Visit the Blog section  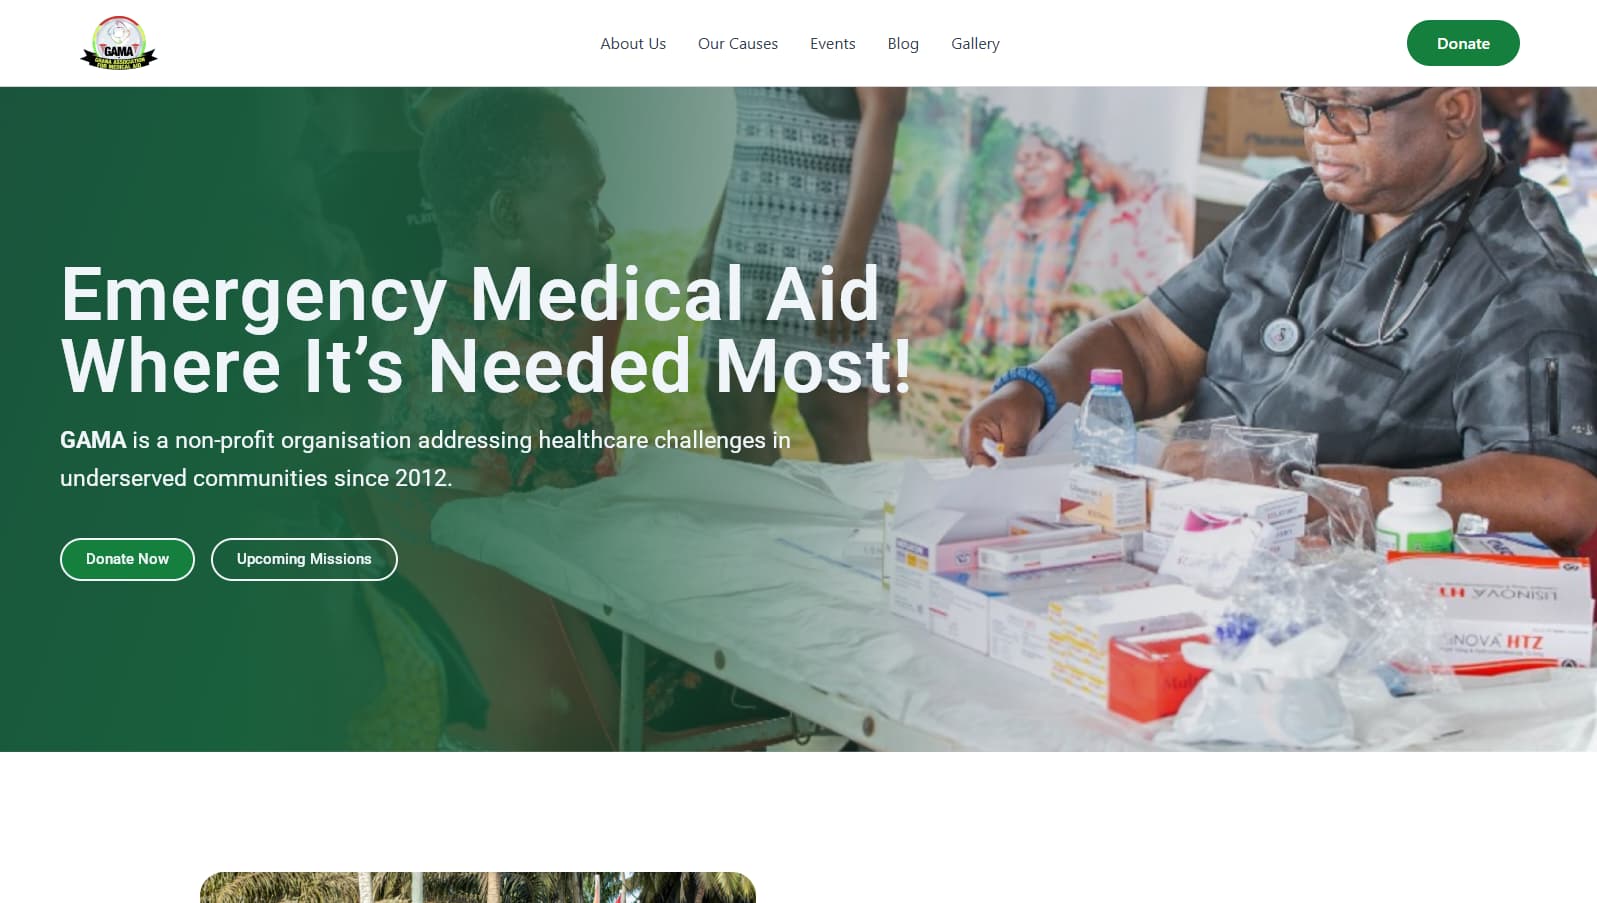coord(903,44)
